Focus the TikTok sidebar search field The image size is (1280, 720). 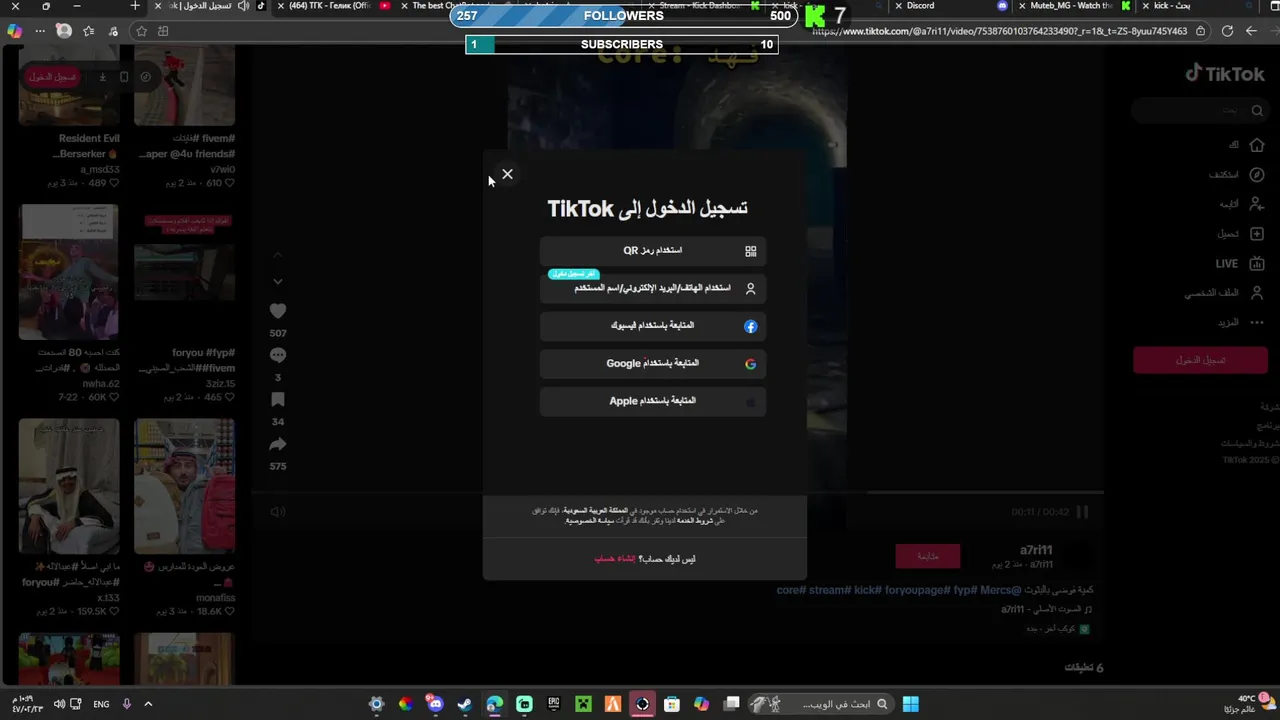1200,110
